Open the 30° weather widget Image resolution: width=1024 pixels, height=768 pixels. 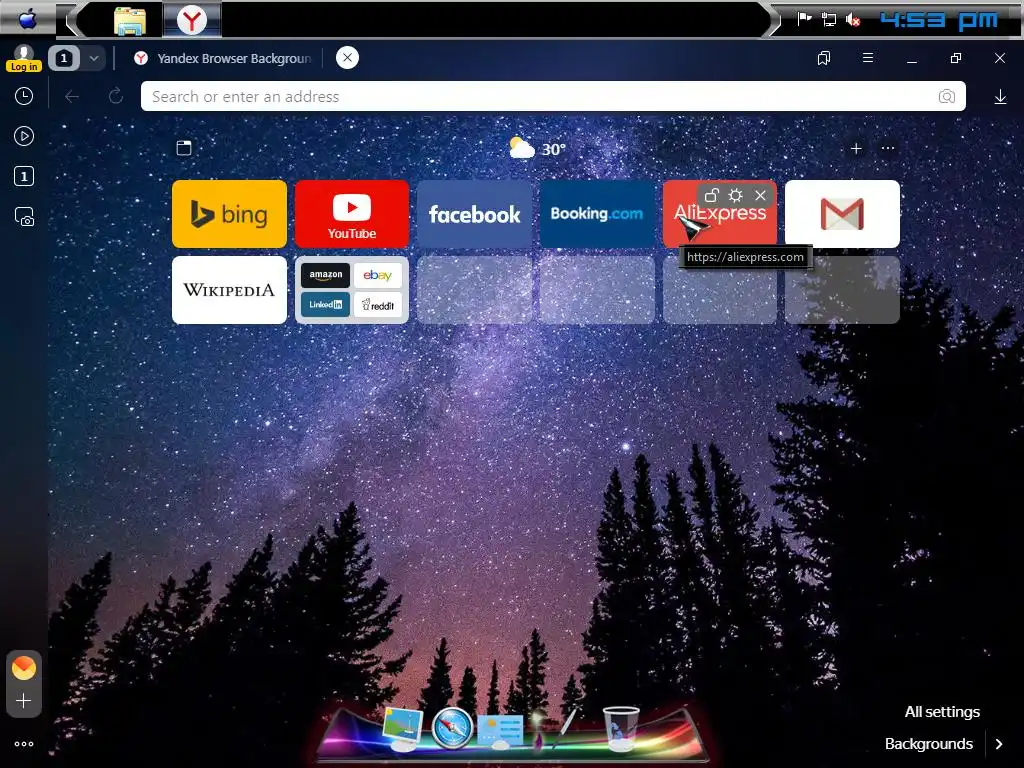pos(537,149)
